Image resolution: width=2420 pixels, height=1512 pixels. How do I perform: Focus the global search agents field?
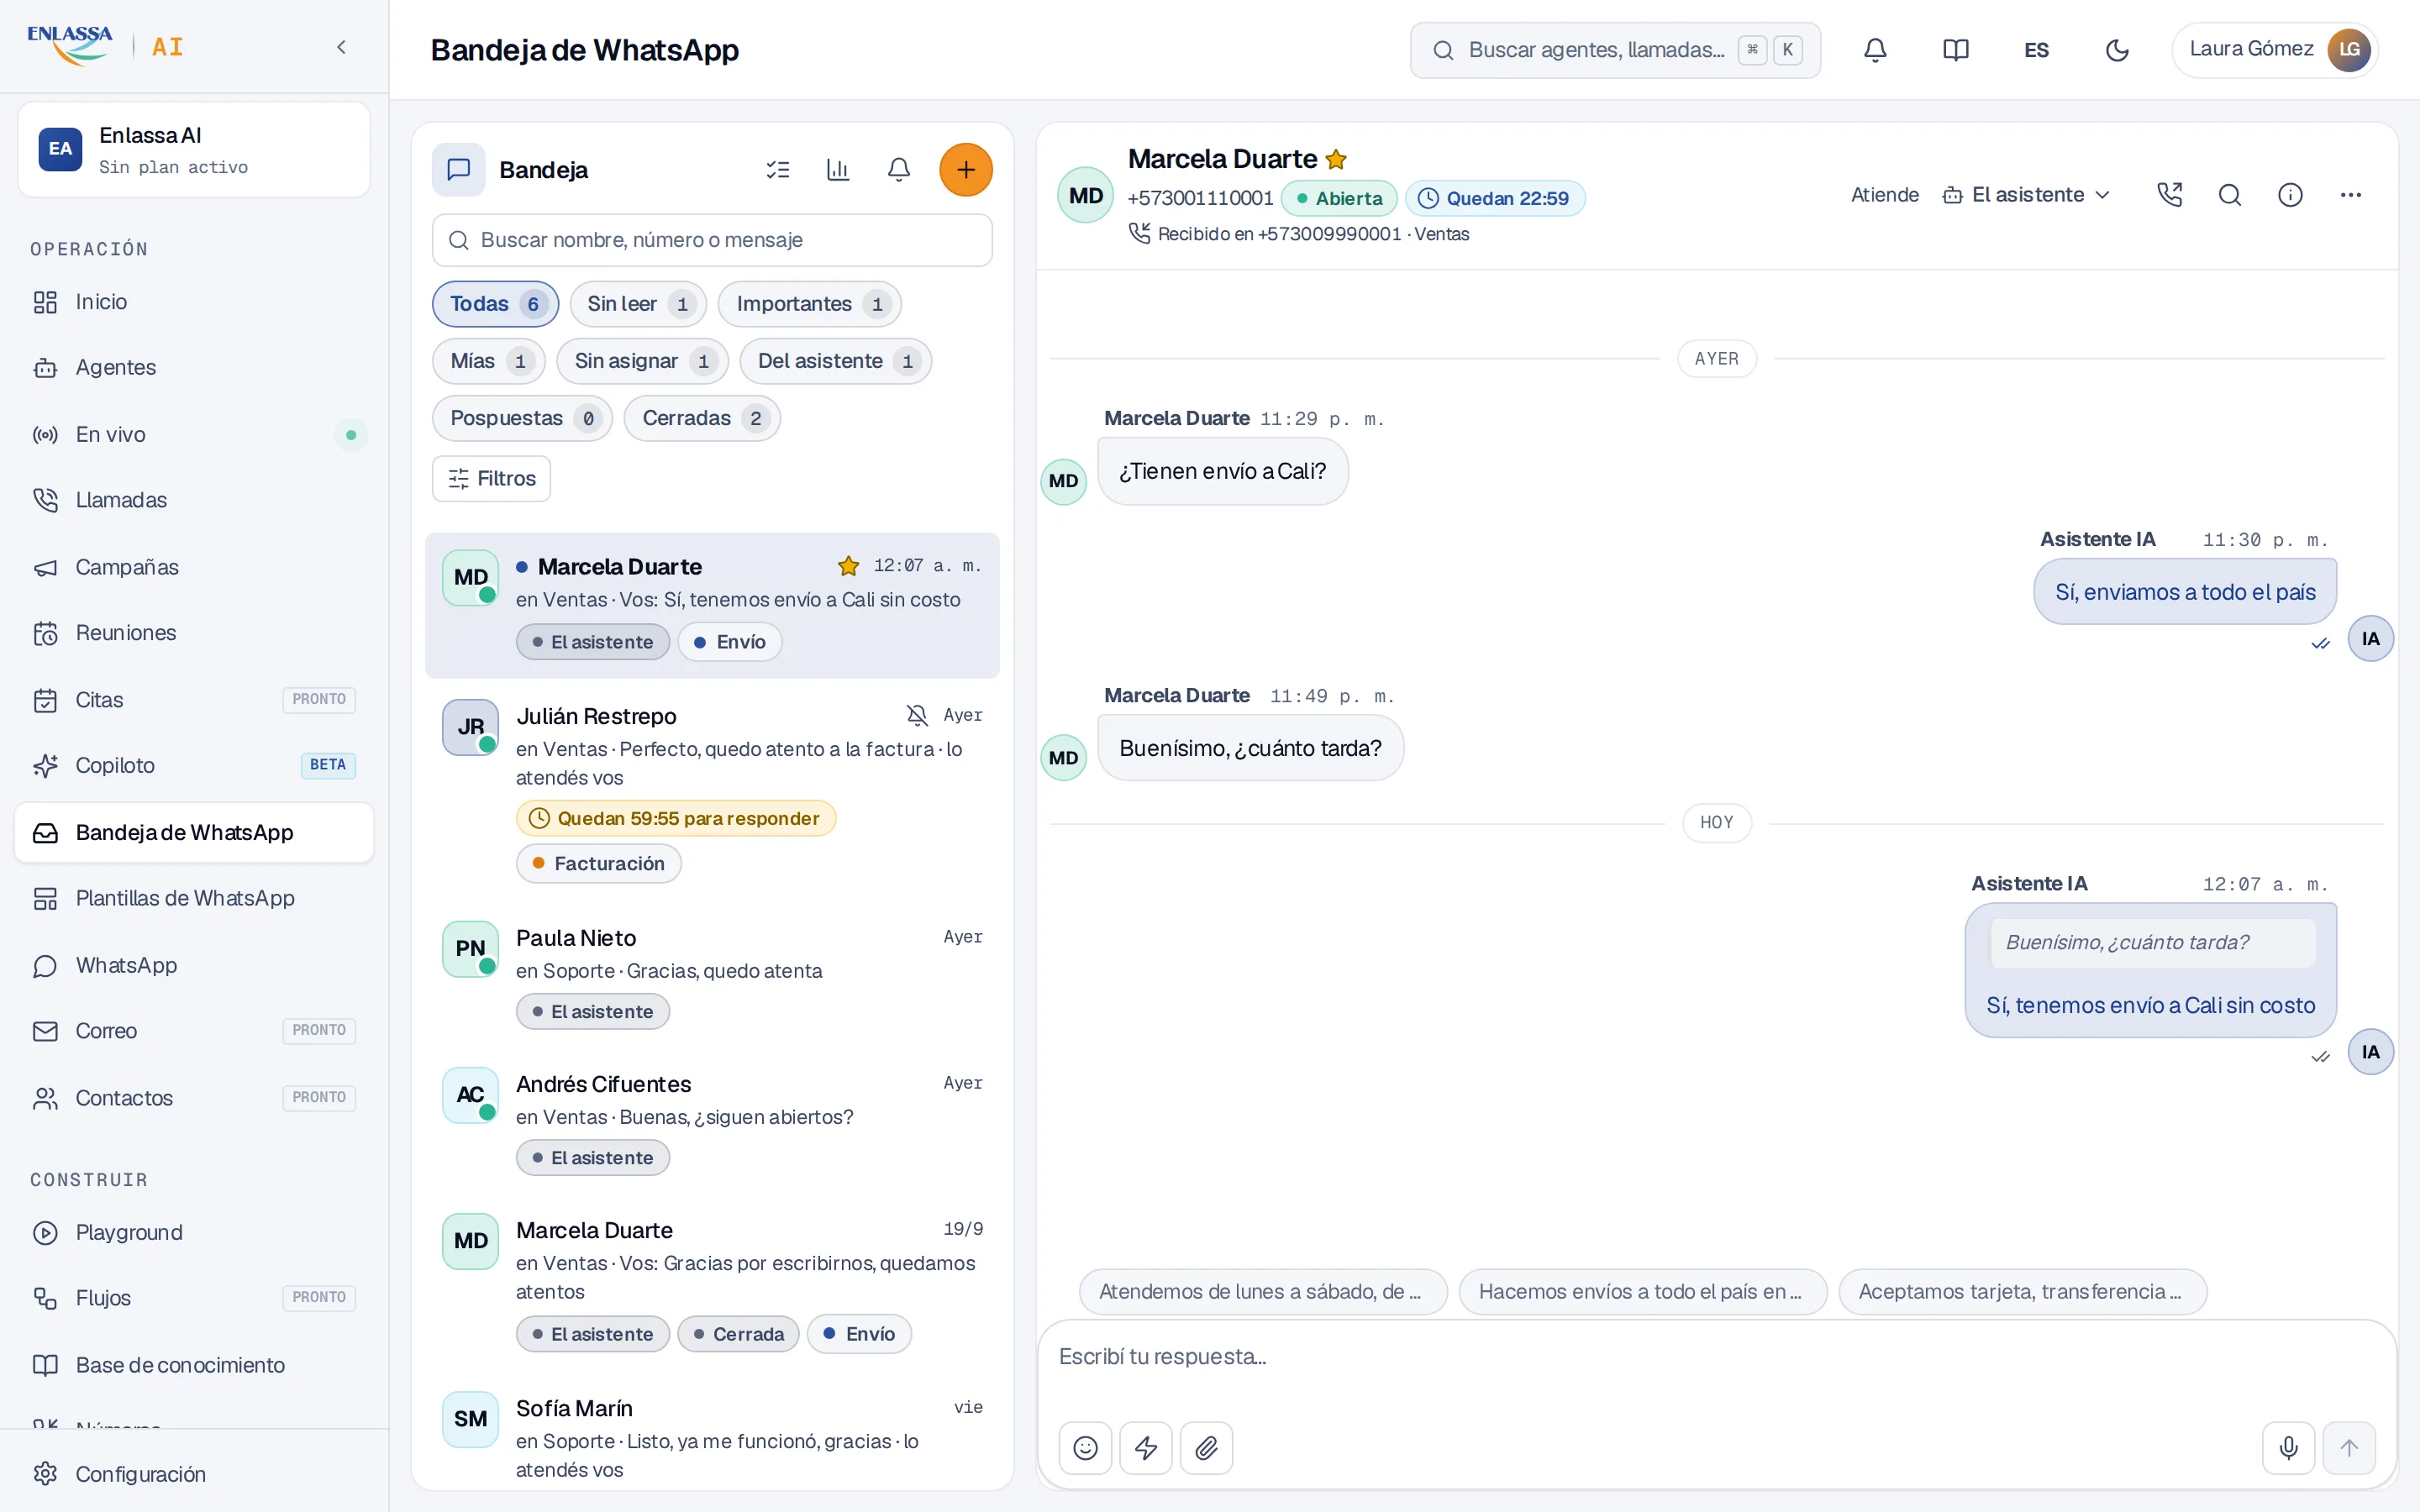(x=1615, y=50)
